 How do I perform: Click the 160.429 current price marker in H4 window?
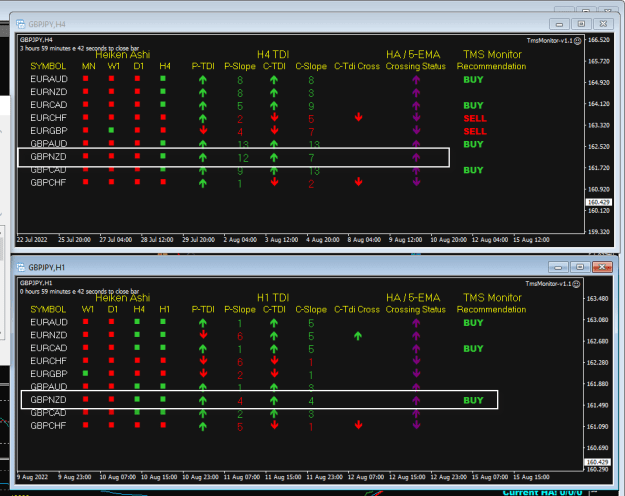[x=598, y=203]
